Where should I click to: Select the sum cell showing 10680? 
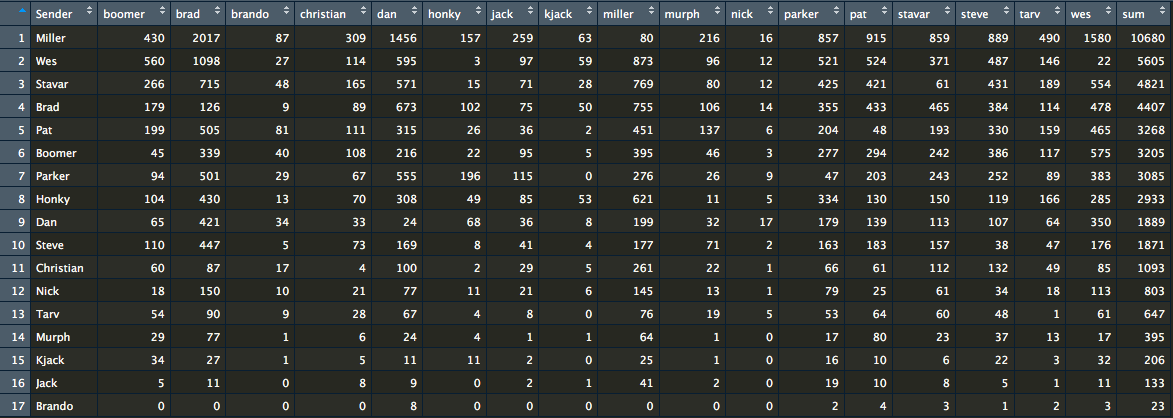coord(1145,38)
